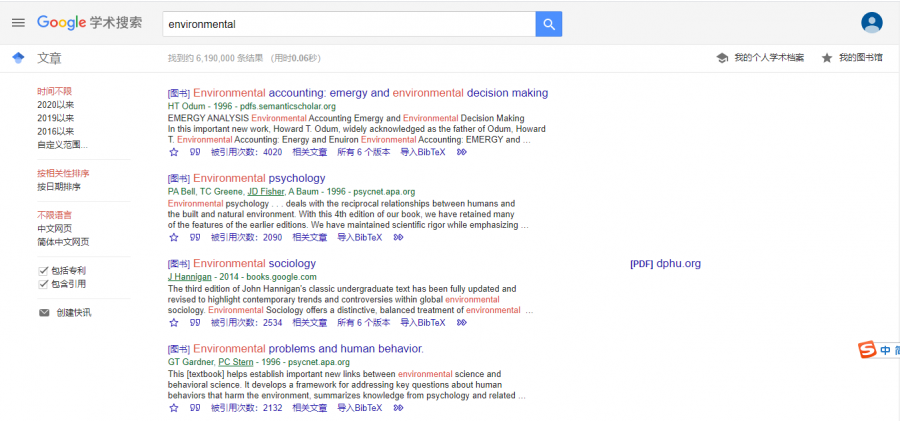
Task: Uncheck the 包含引用 checkbox
Action: tap(43, 284)
